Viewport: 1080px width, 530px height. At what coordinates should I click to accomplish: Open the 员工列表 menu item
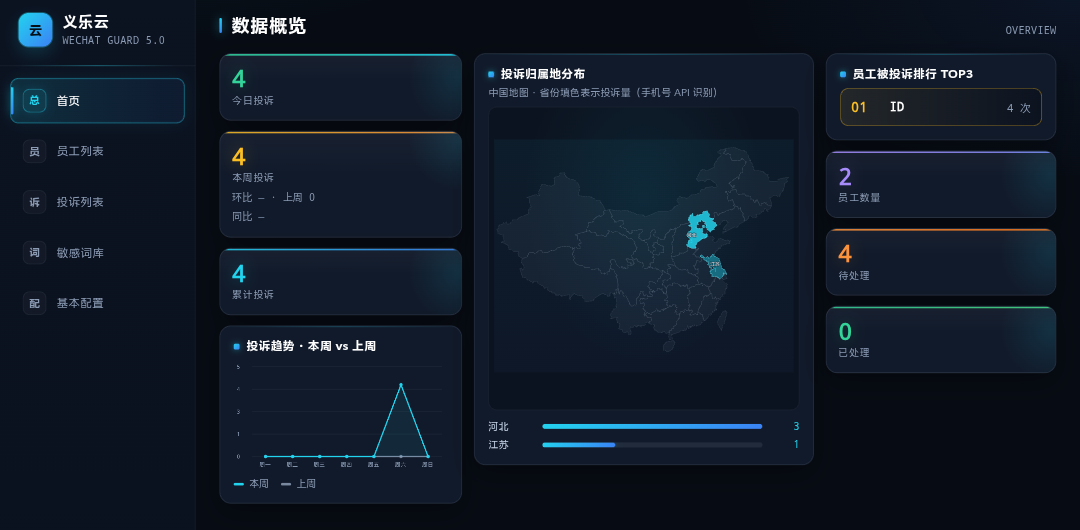[x=98, y=151]
